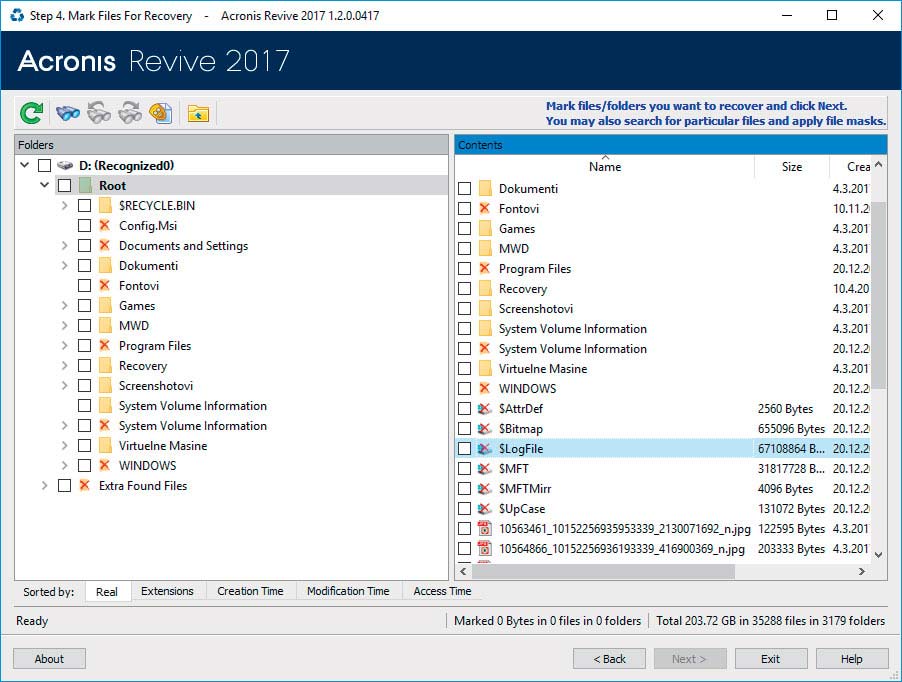Viewport: 902px width, 682px height.
Task: Expand the WINDOWS folder in tree
Action: click(x=64, y=465)
